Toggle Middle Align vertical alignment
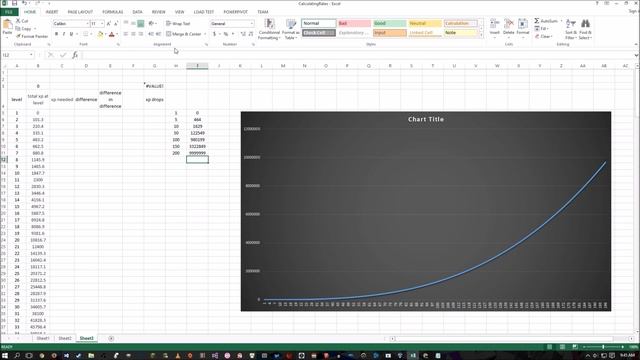The width and height of the screenshot is (640, 360). pyautogui.click(x=133, y=24)
